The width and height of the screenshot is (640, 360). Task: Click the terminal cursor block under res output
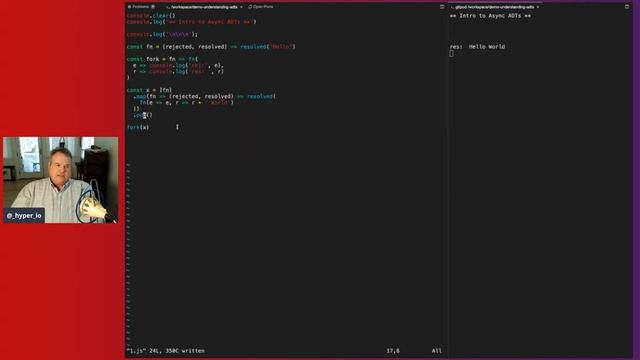pyautogui.click(x=451, y=53)
